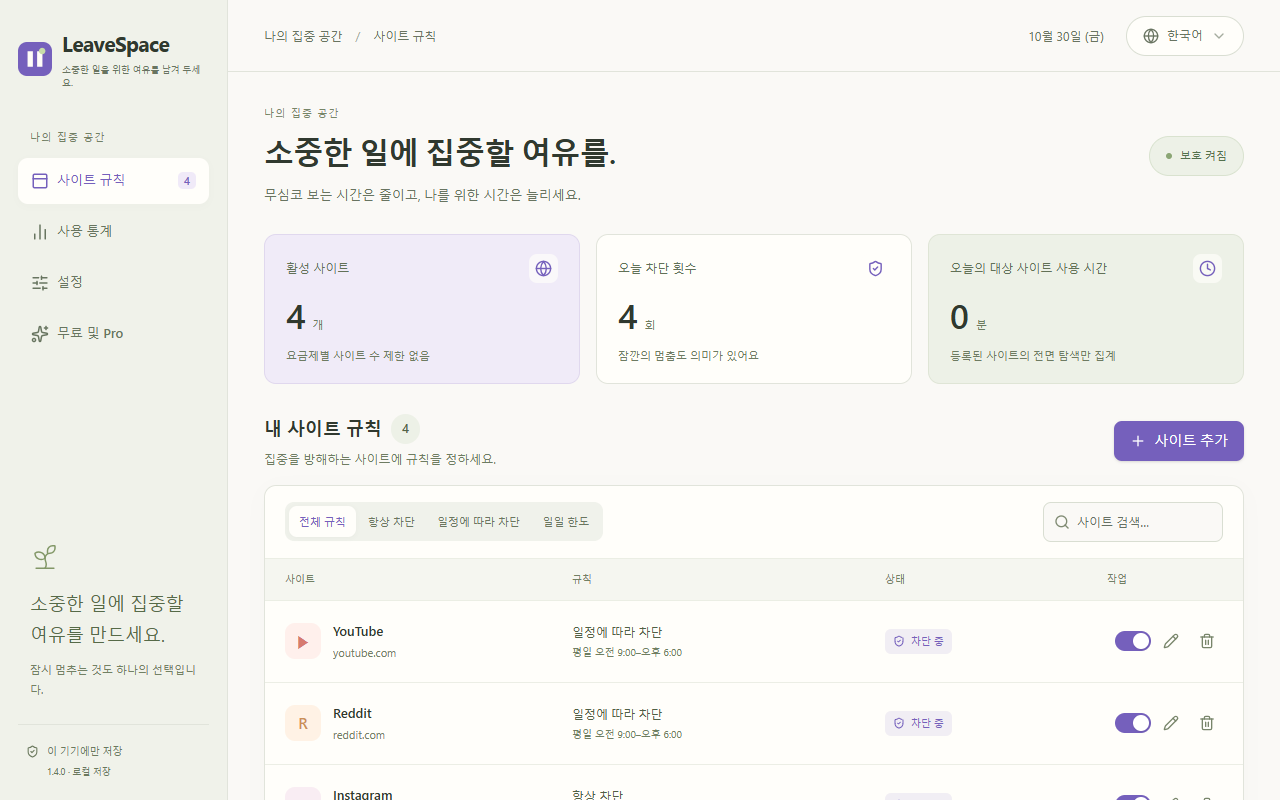Click the magnifier icon in site search
This screenshot has width=1280, height=800.
coord(1061,522)
